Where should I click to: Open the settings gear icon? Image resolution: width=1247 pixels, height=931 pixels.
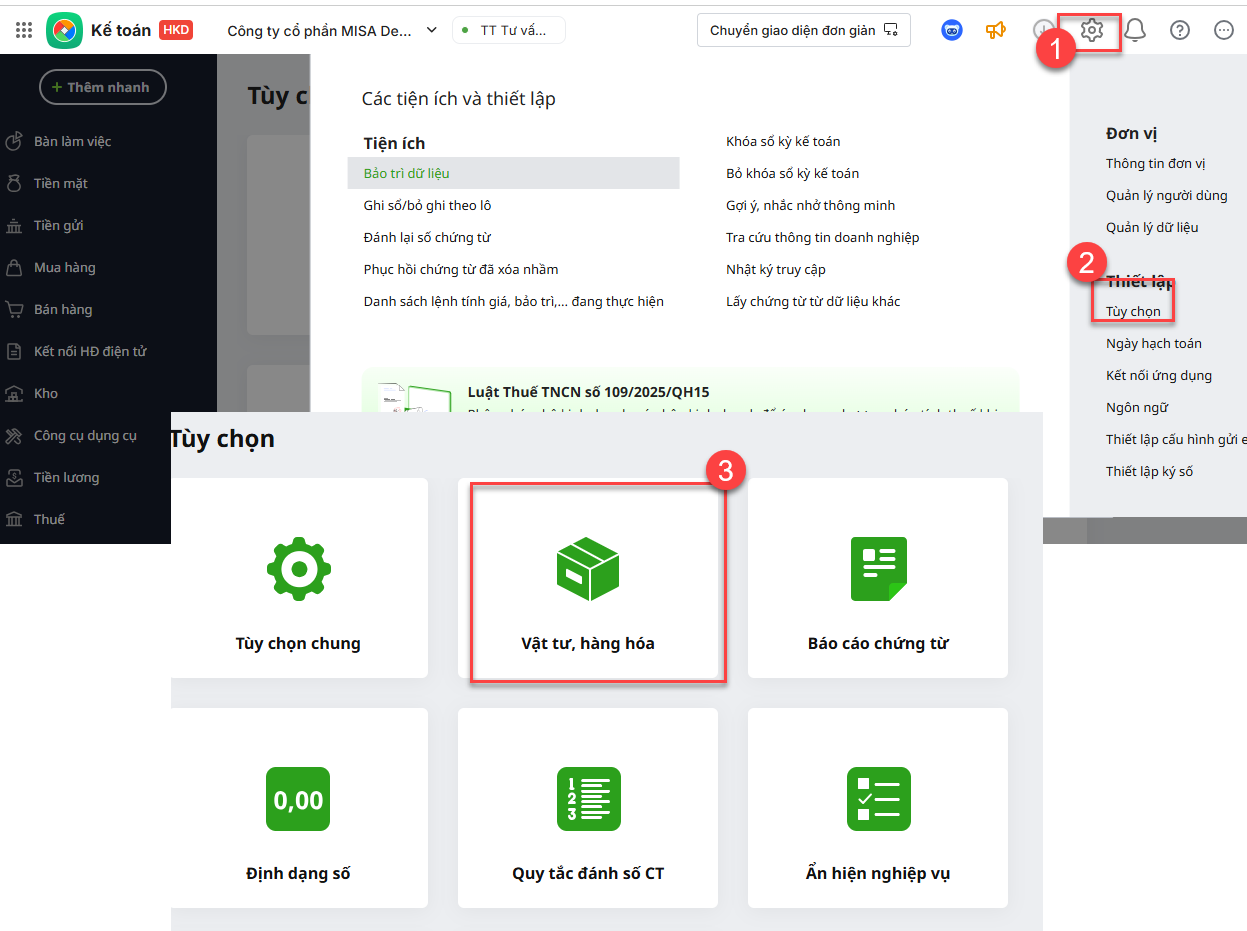tap(1091, 31)
